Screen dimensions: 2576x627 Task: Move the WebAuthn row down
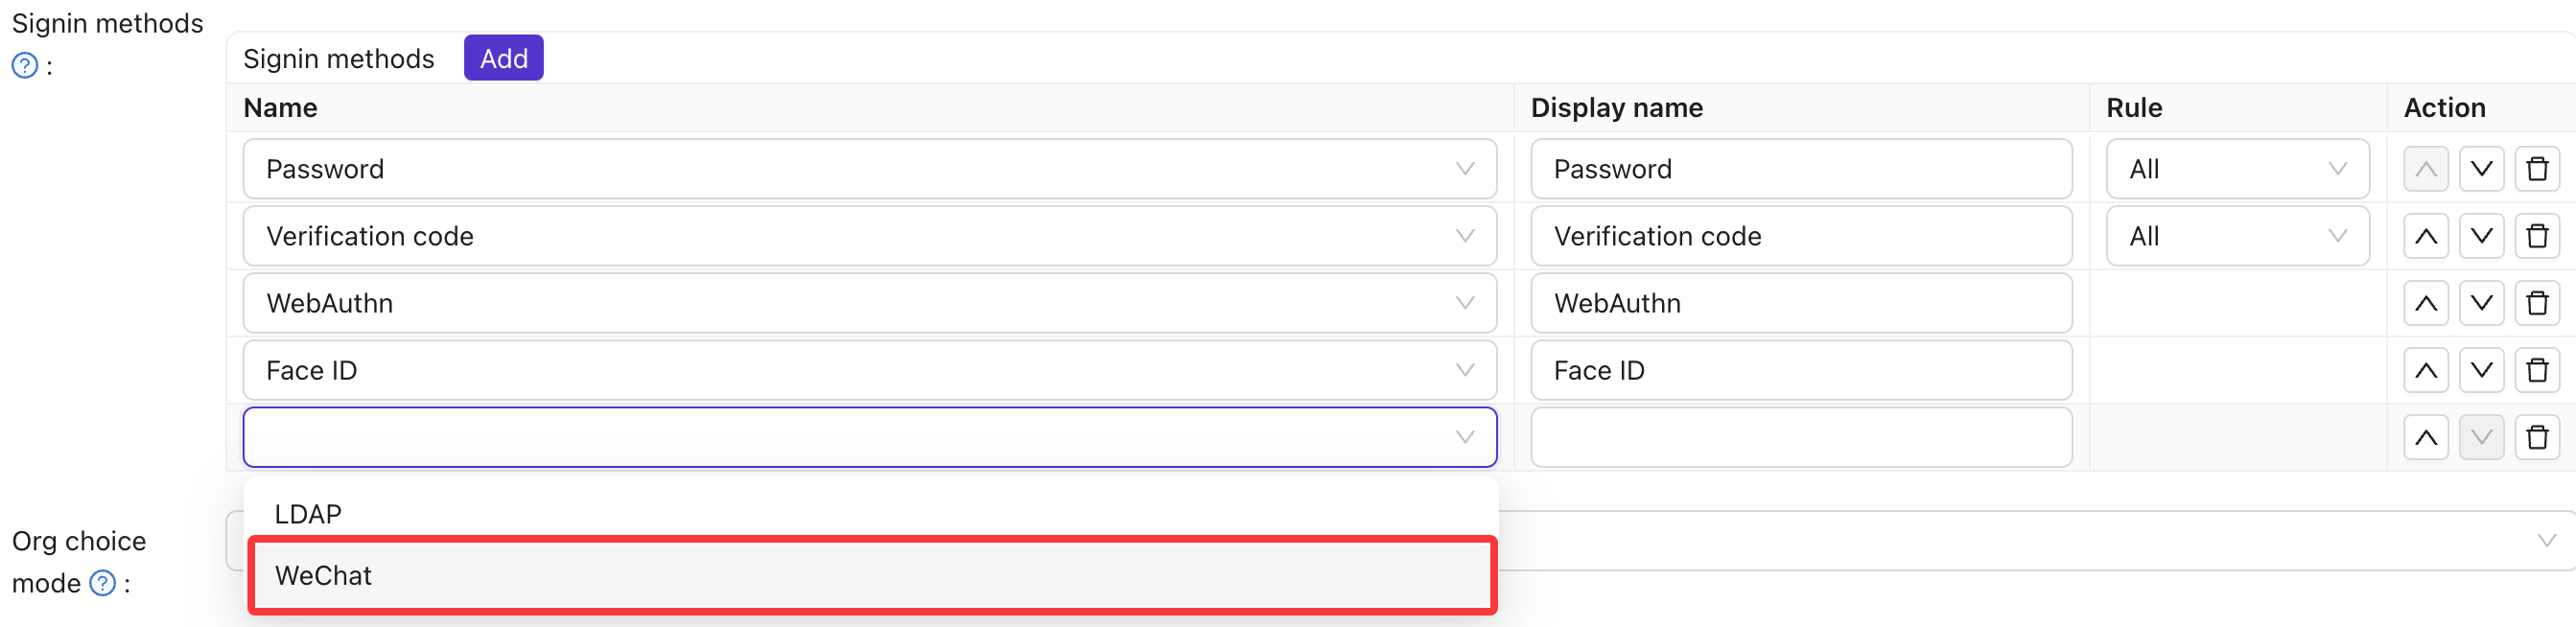point(2480,303)
